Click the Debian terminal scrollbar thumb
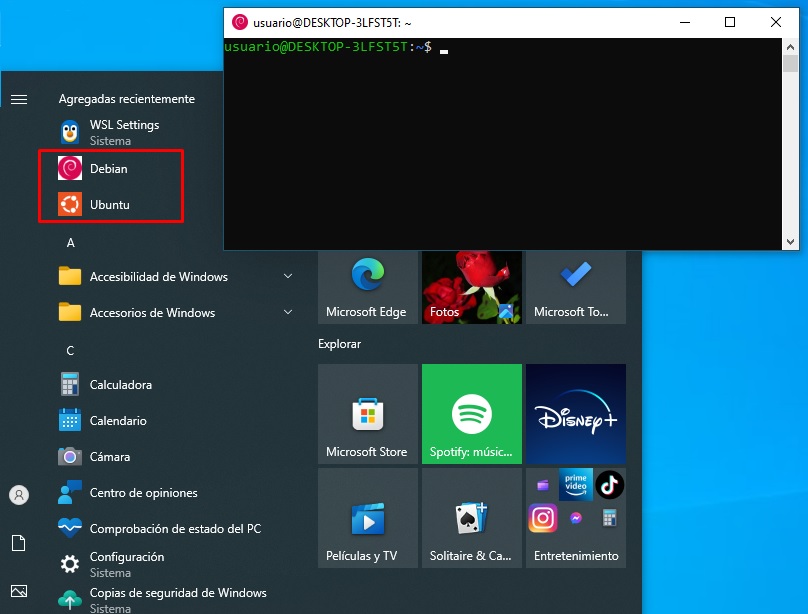 [x=790, y=63]
